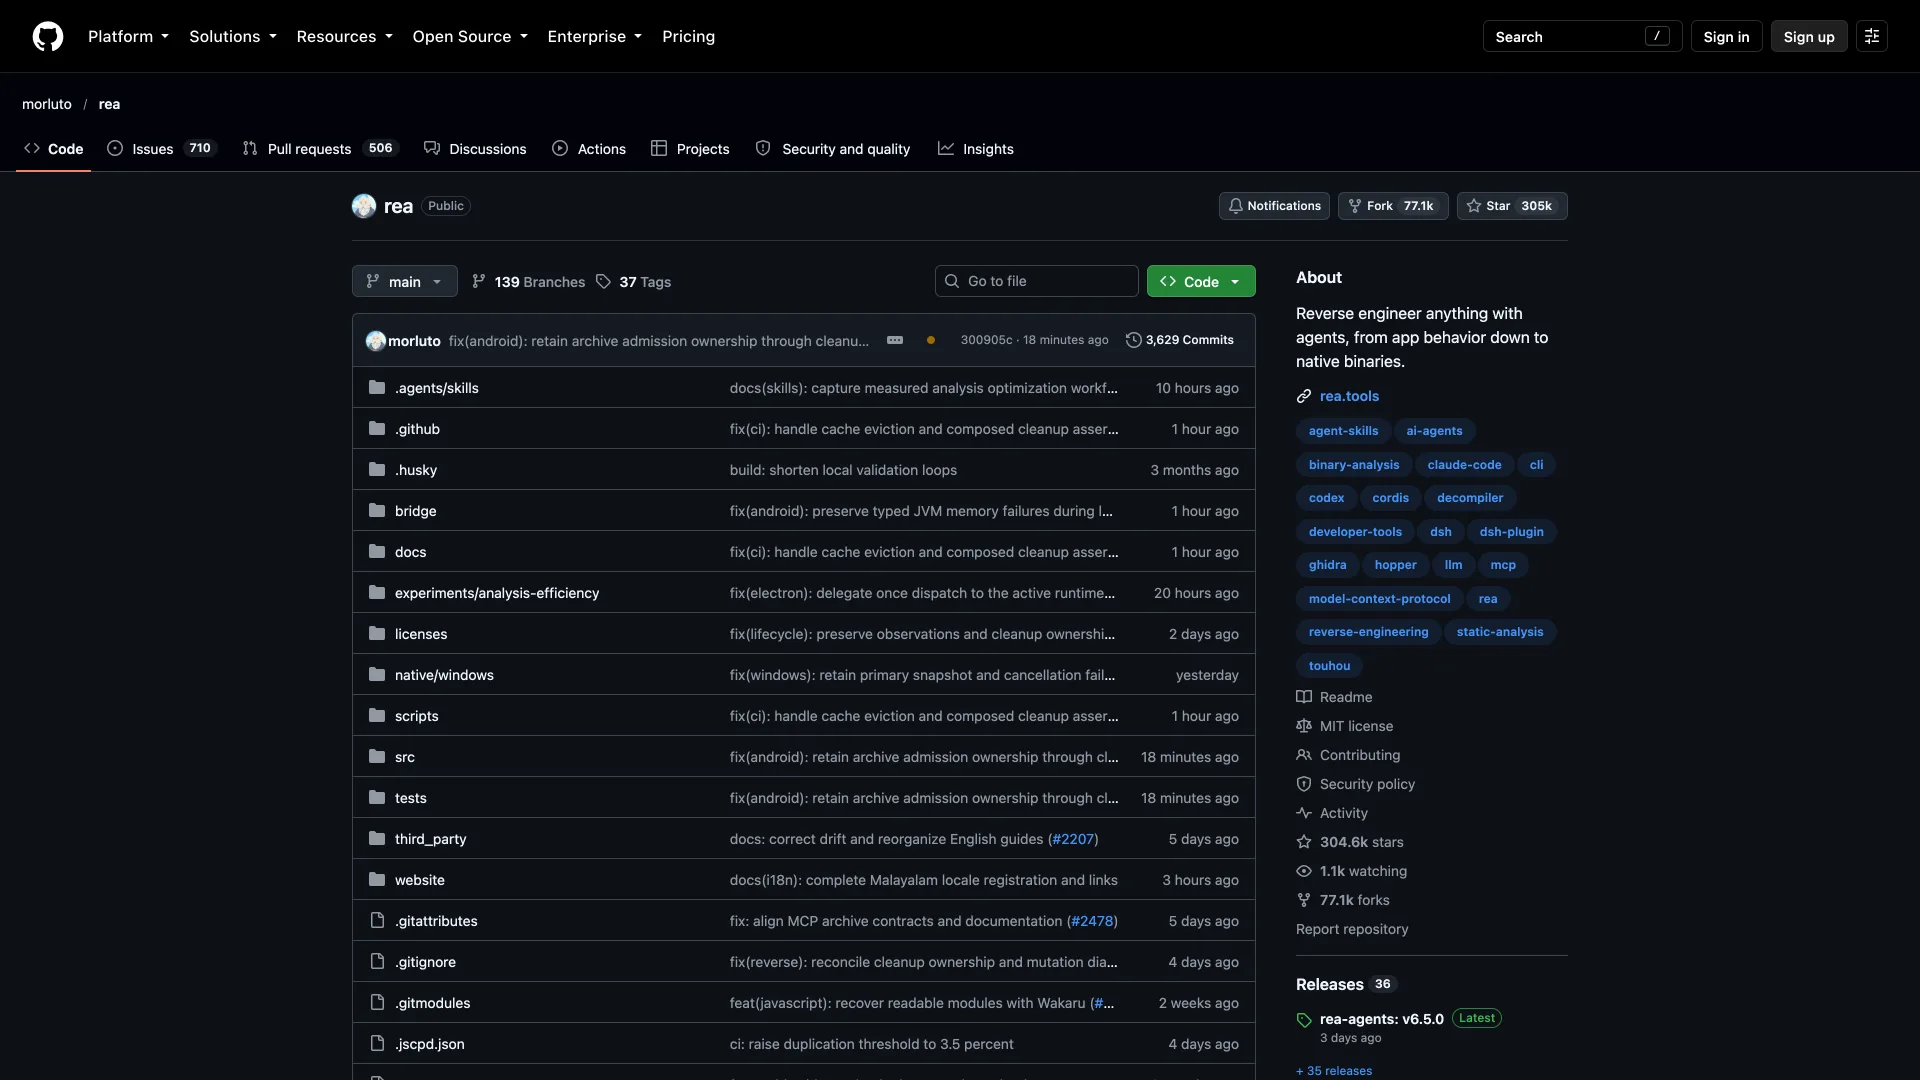View the 139 Branches list
The image size is (1920, 1080).
tap(528, 282)
